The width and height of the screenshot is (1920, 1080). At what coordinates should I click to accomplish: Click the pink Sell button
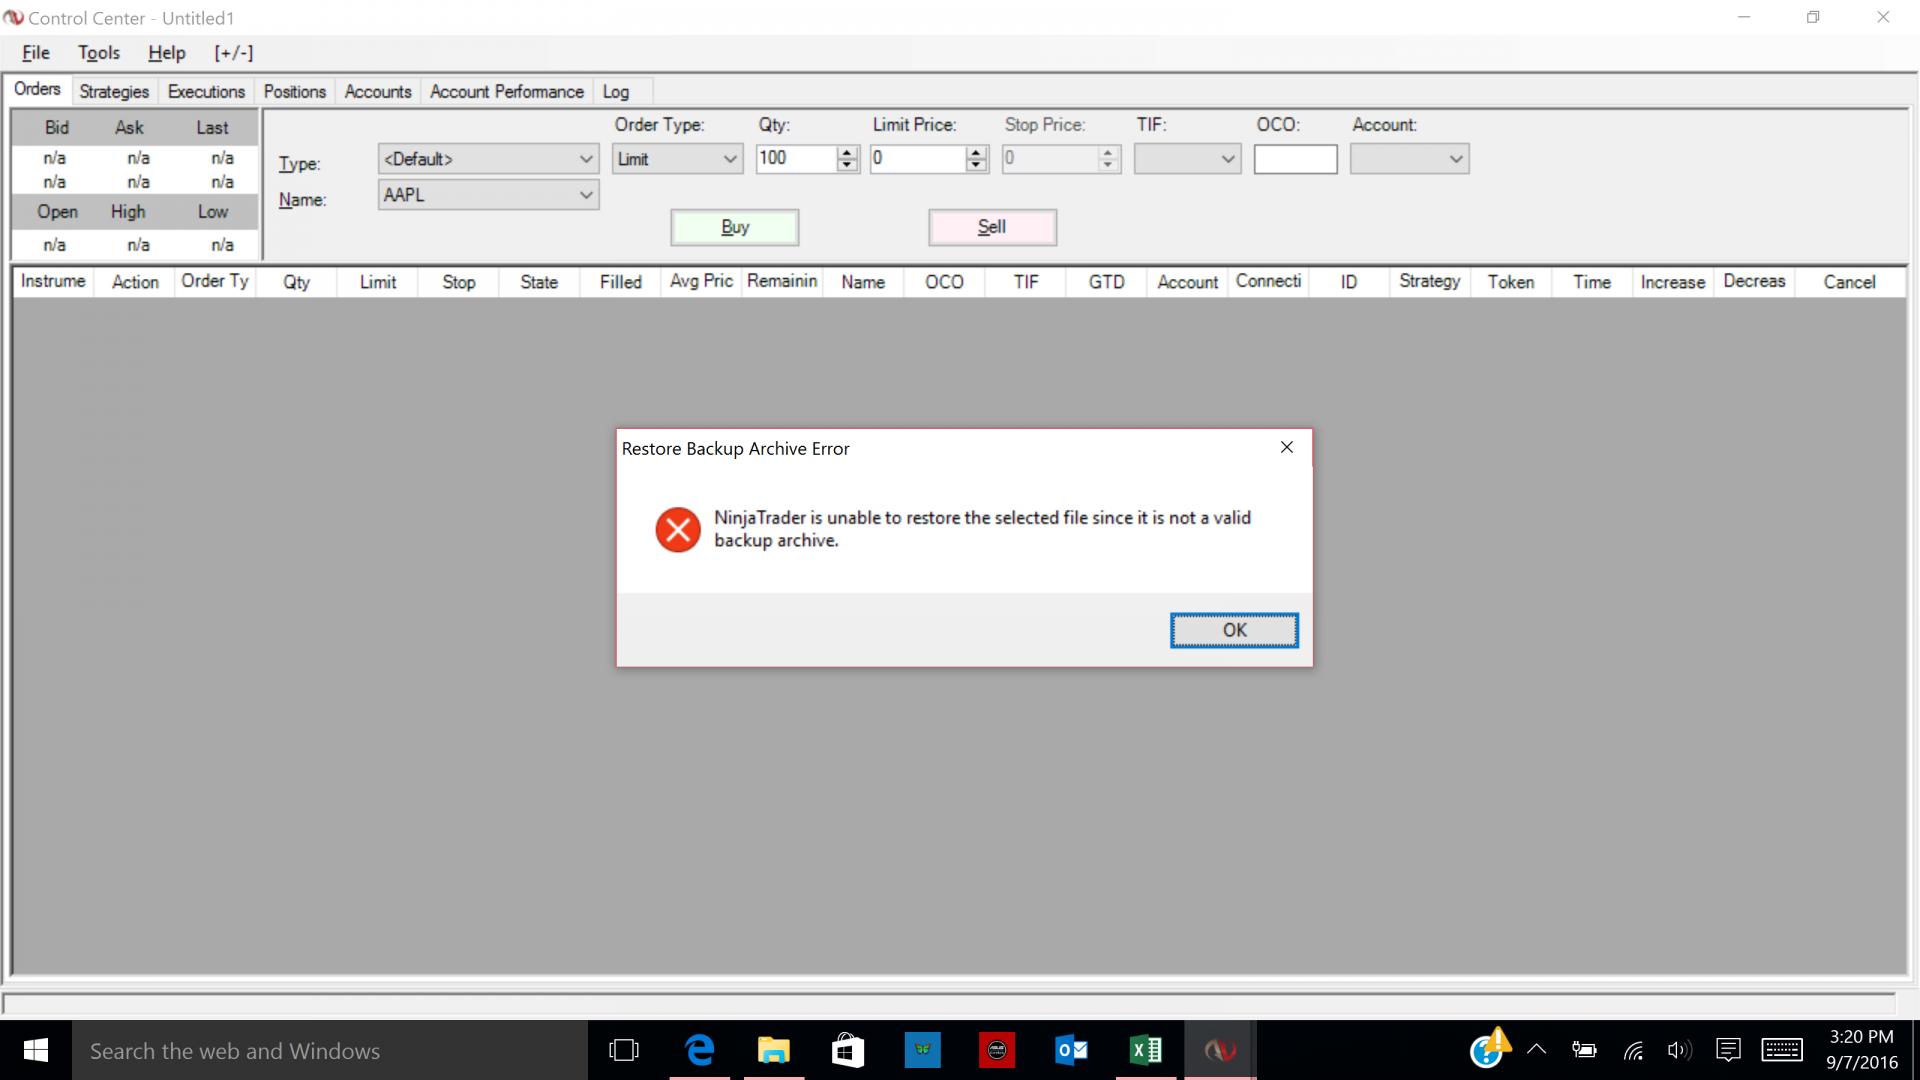992,227
